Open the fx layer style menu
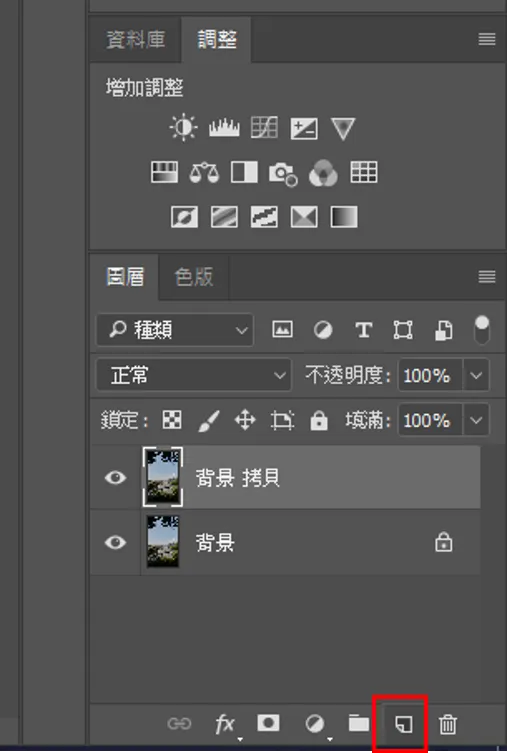The height and width of the screenshot is (753, 507). tap(226, 724)
